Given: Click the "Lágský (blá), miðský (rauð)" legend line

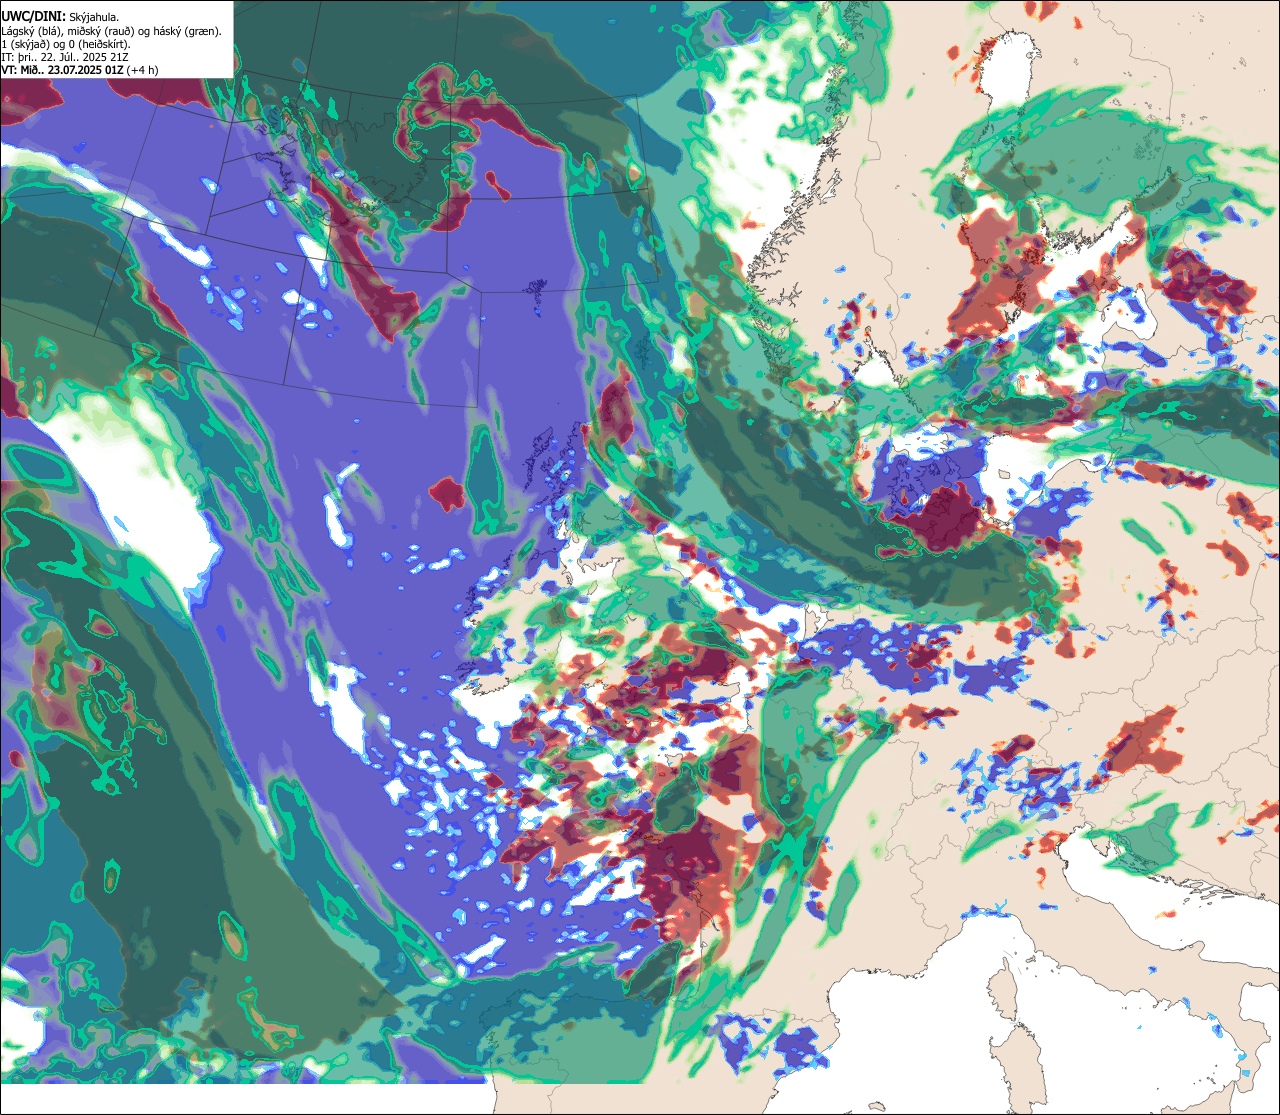Looking at the screenshot, I should pyautogui.click(x=112, y=31).
